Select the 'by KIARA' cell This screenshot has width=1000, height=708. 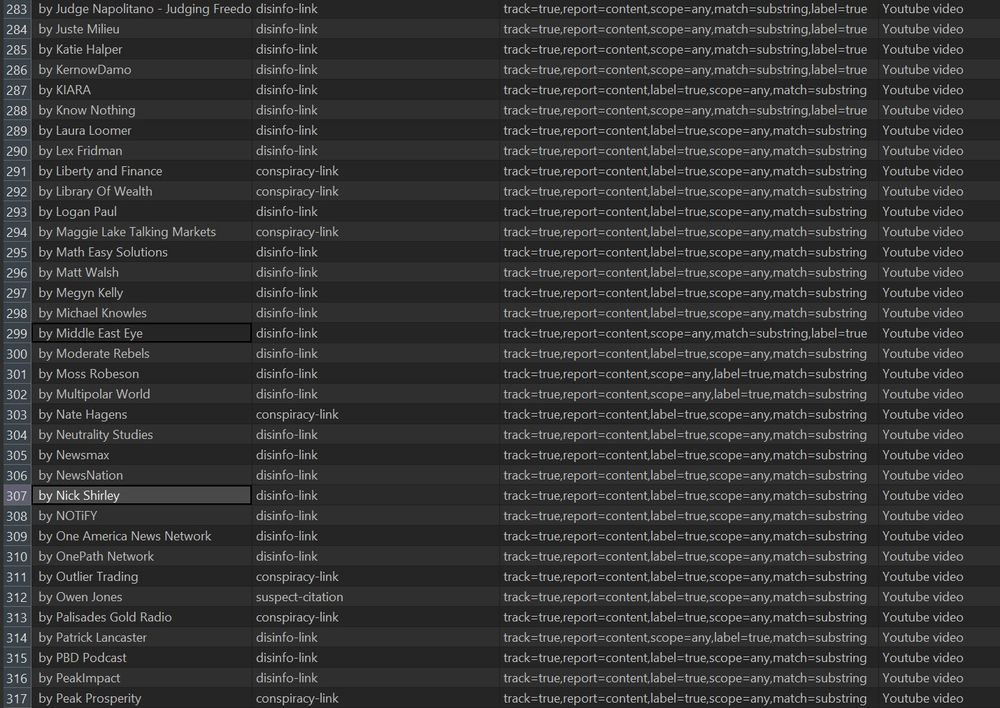tap(142, 90)
